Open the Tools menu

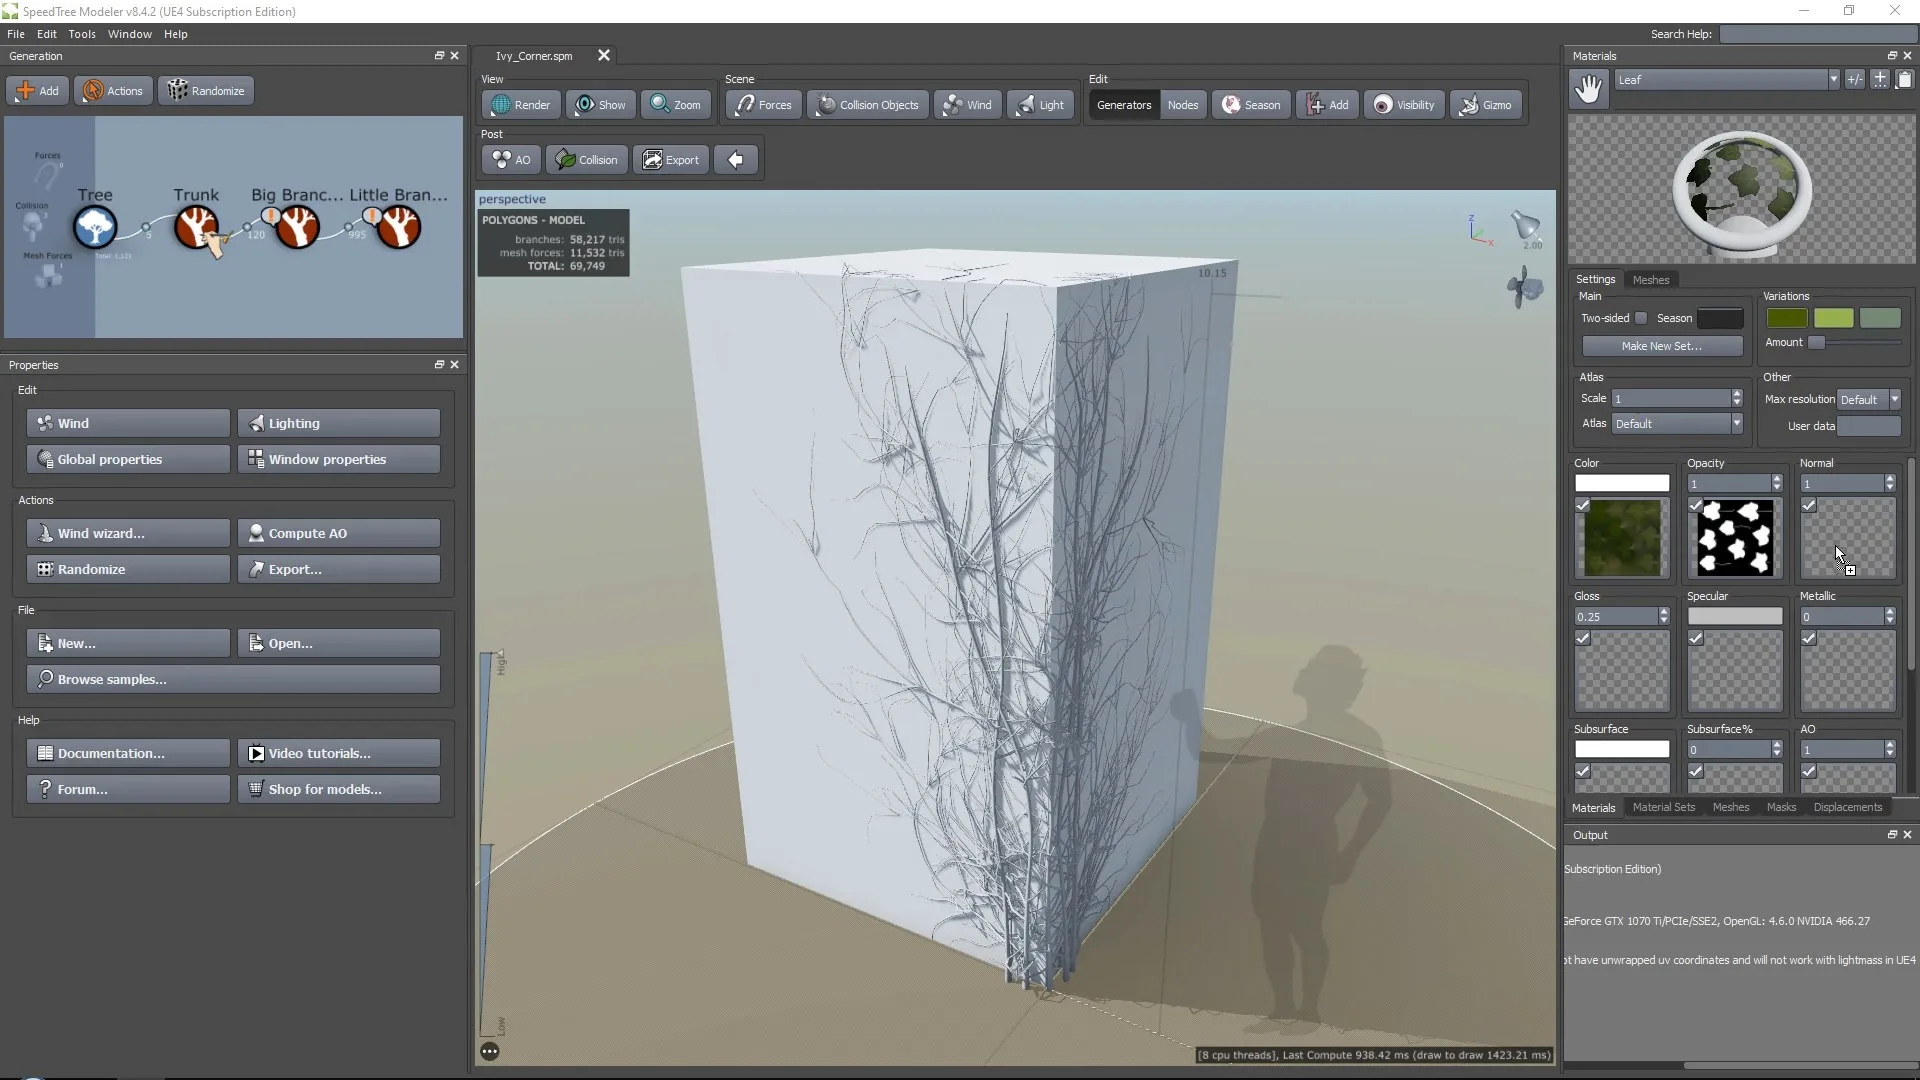82,34
